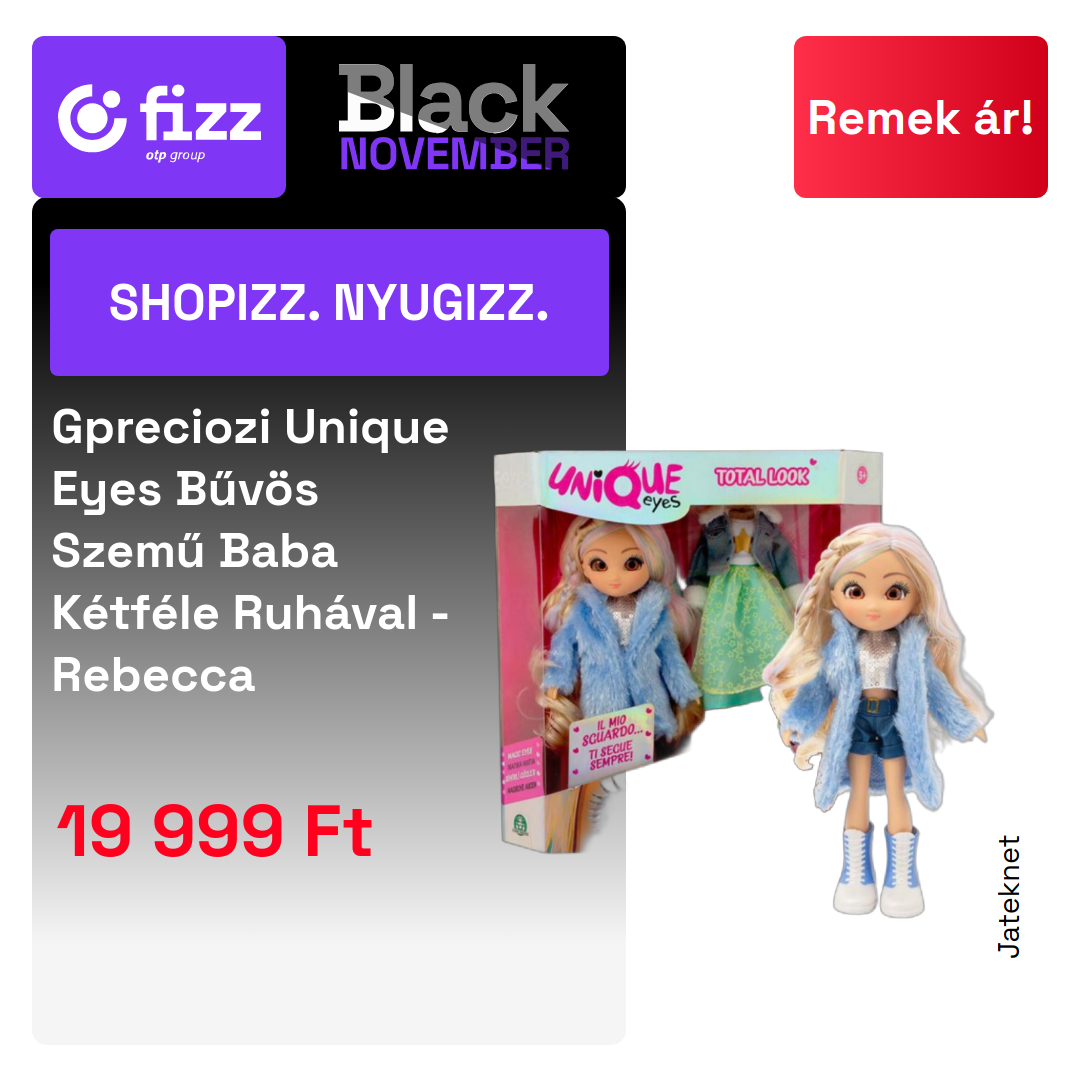This screenshot has height=1080, width=1080.
Task: Select the red Remek ár! badge
Action: (x=920, y=117)
